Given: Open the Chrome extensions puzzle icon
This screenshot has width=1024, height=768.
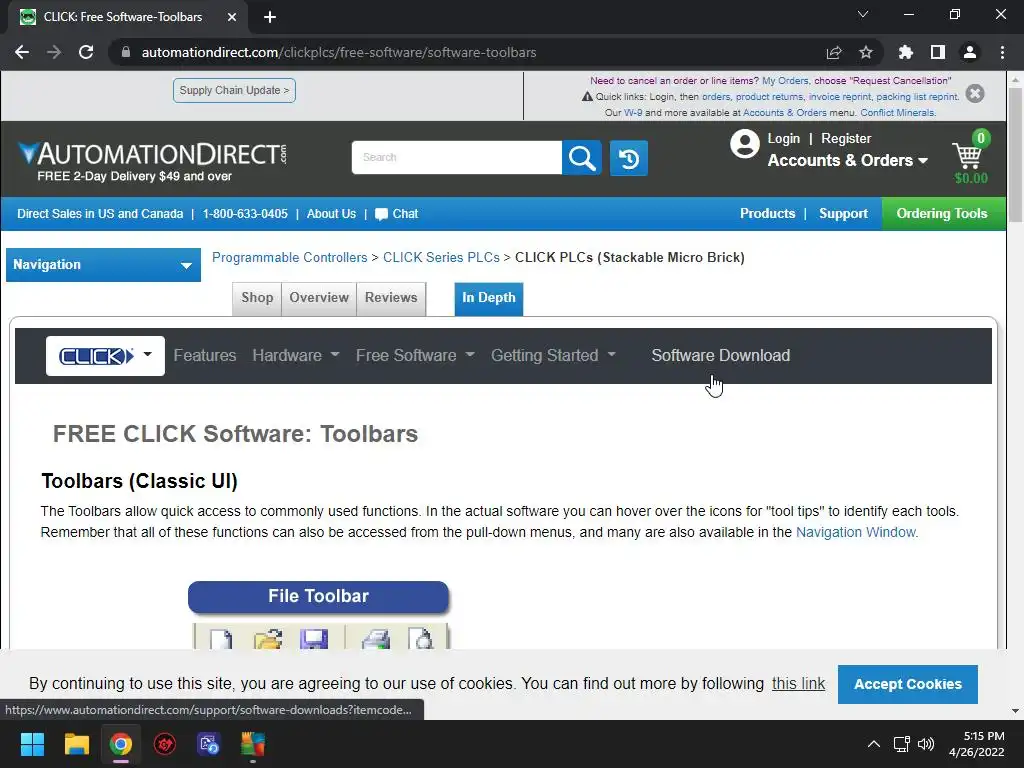Looking at the screenshot, I should [x=906, y=52].
